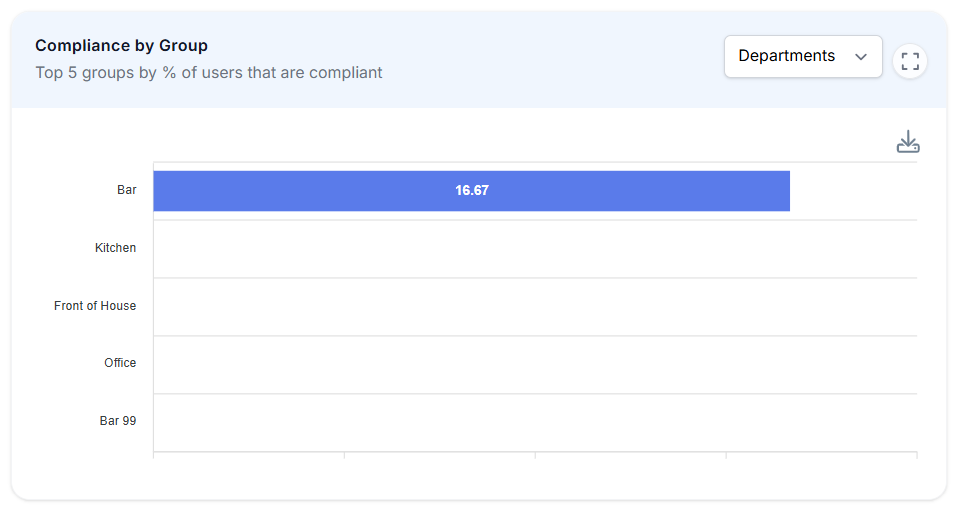The image size is (972, 516).
Task: Click the chart's bottom horizontal axis line
Action: pos(535,452)
